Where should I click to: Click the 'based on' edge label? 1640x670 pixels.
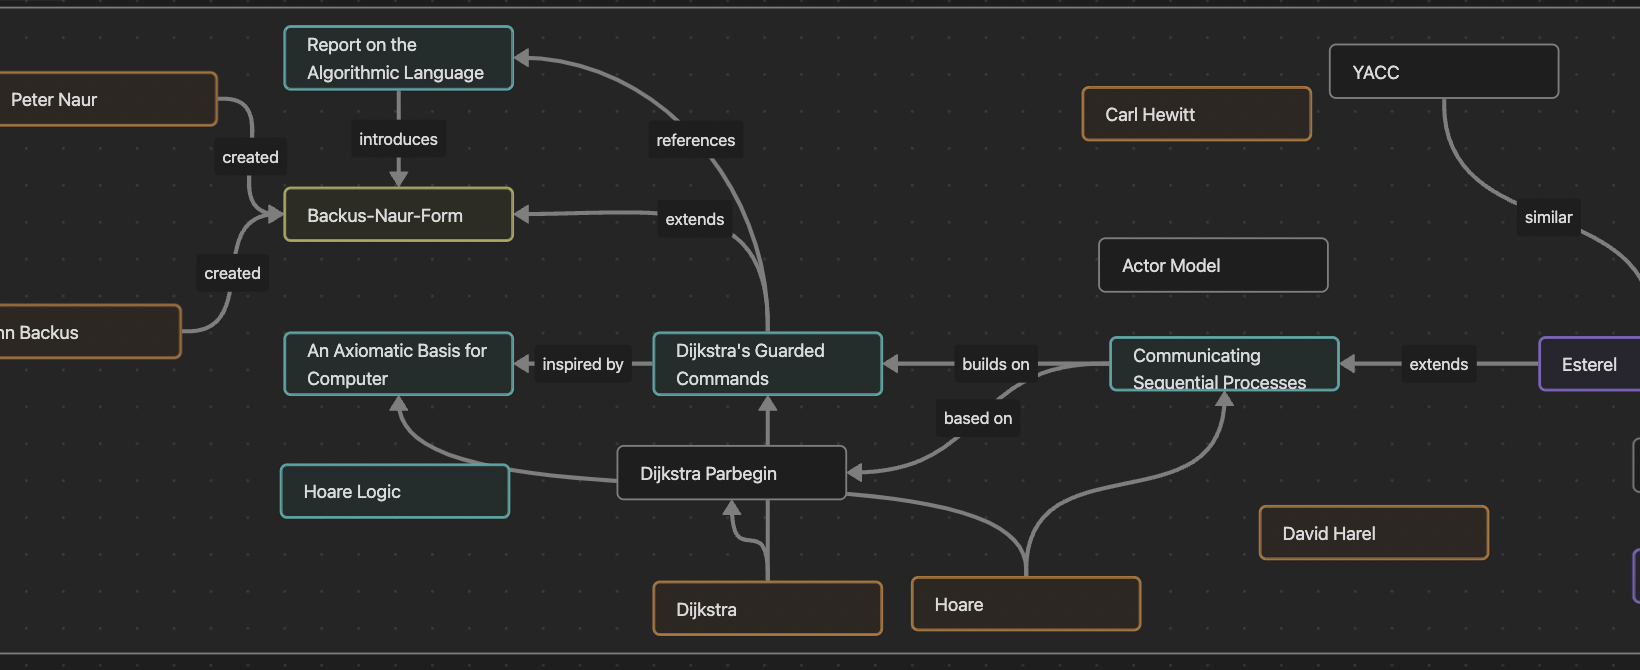click(977, 418)
